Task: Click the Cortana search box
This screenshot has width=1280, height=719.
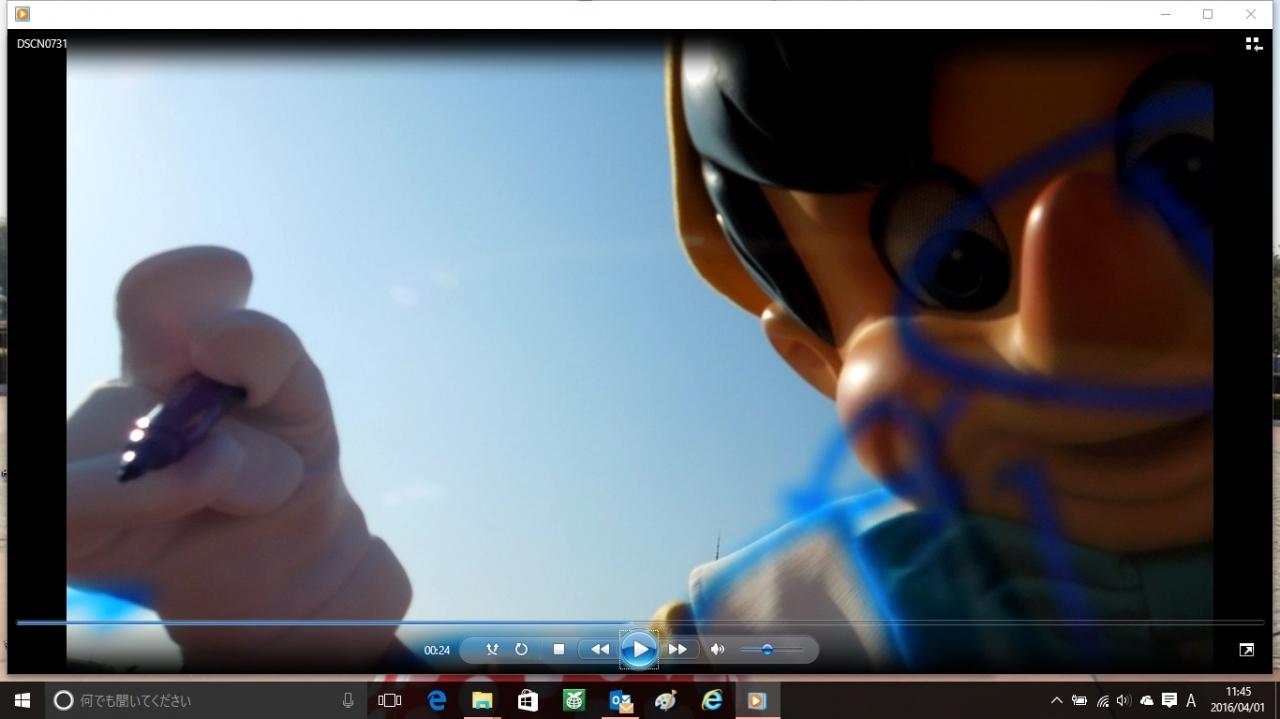Action: tap(206, 700)
